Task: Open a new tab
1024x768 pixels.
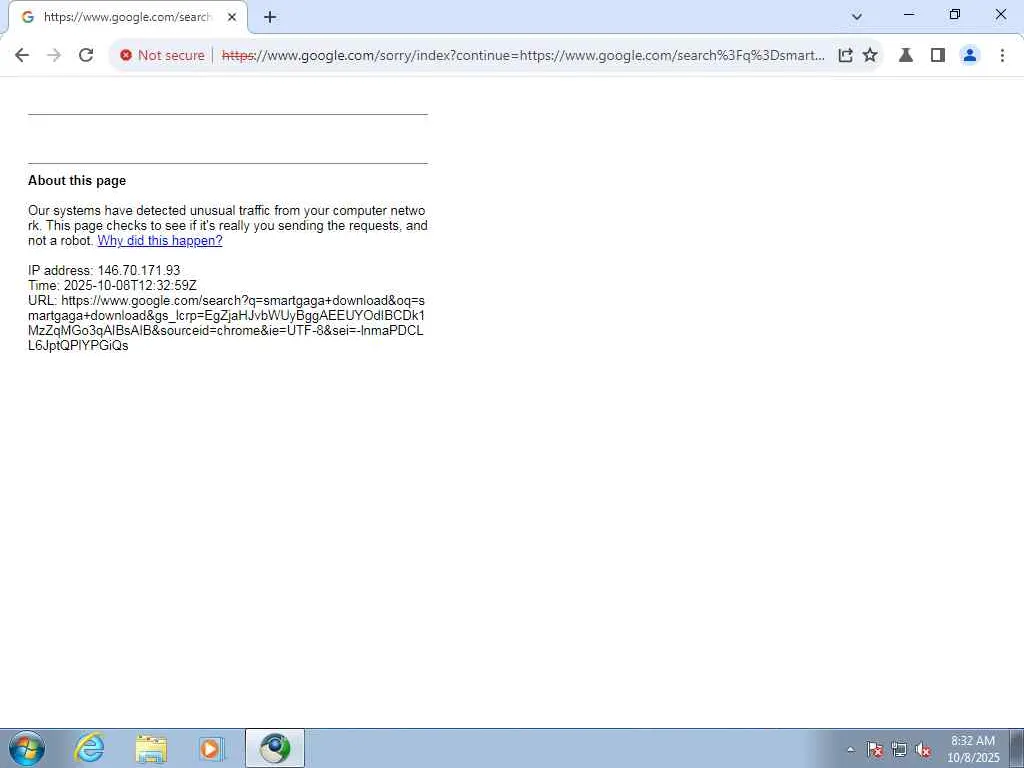Action: point(270,18)
